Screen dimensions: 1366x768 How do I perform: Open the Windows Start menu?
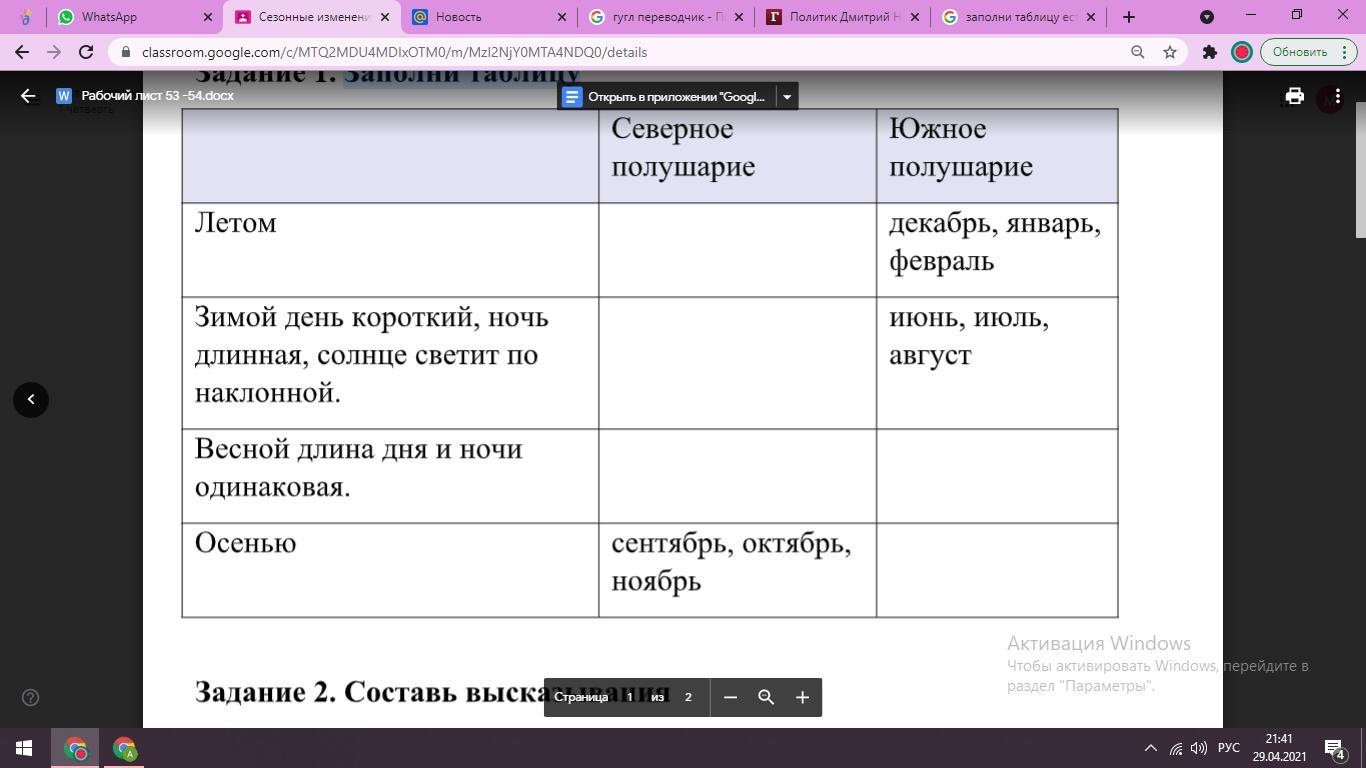tap(24, 748)
